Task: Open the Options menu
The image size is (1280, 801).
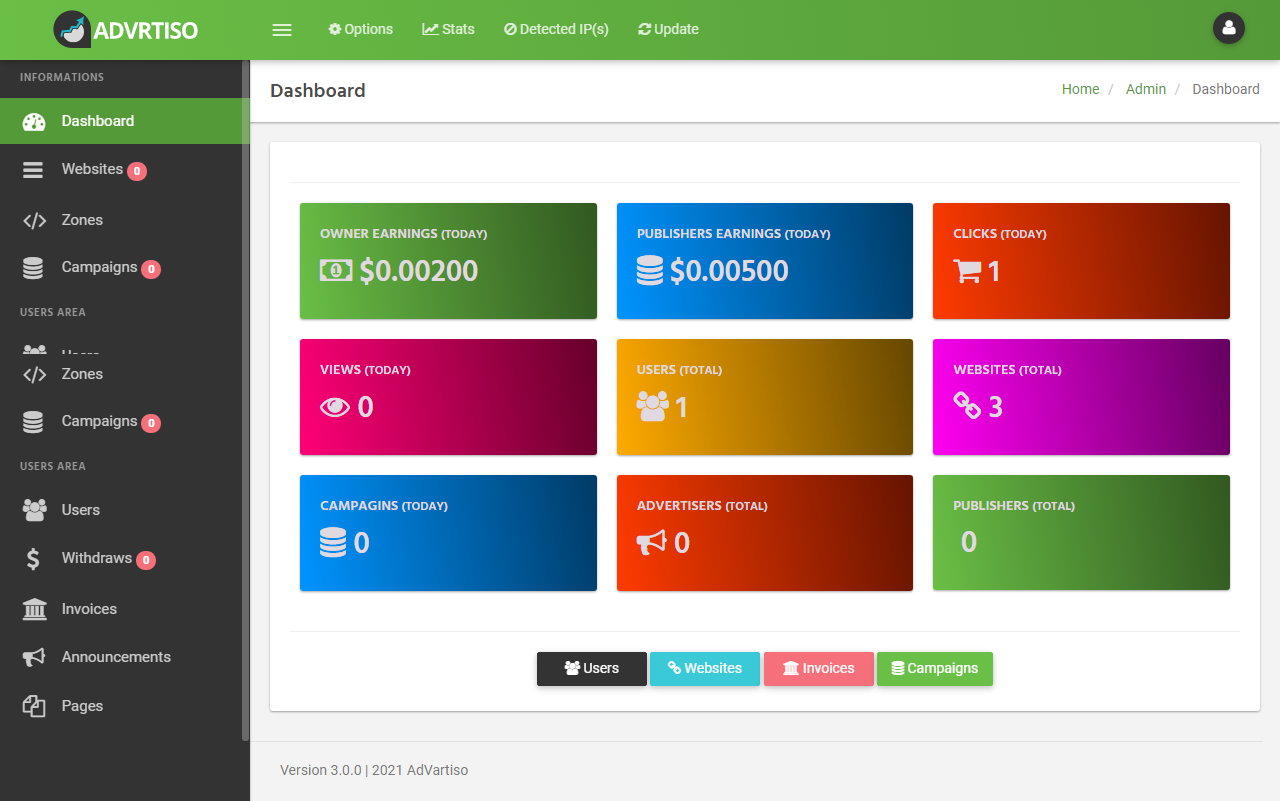Action: point(360,29)
